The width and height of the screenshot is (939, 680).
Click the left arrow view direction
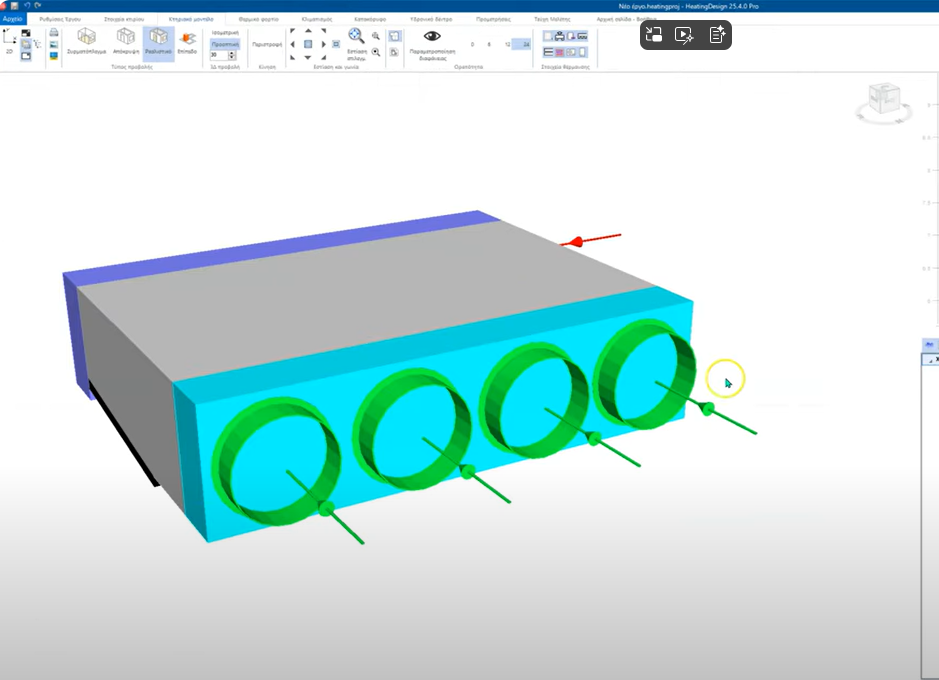tap(292, 44)
